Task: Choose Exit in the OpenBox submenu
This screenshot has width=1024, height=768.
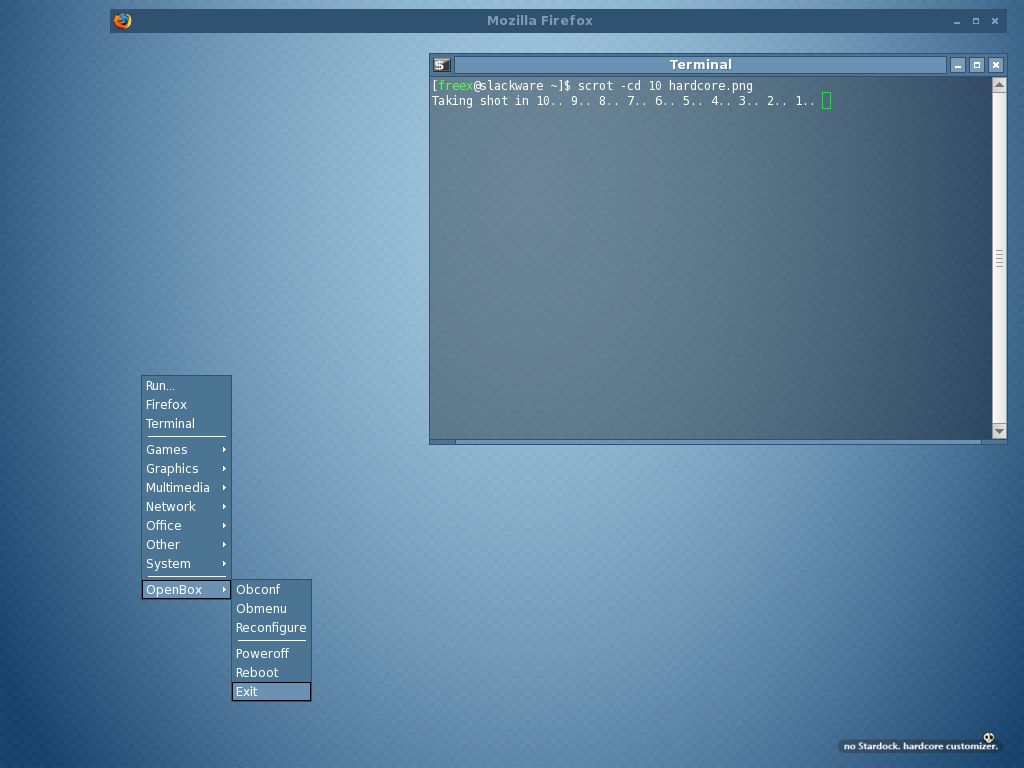Action: [271, 692]
